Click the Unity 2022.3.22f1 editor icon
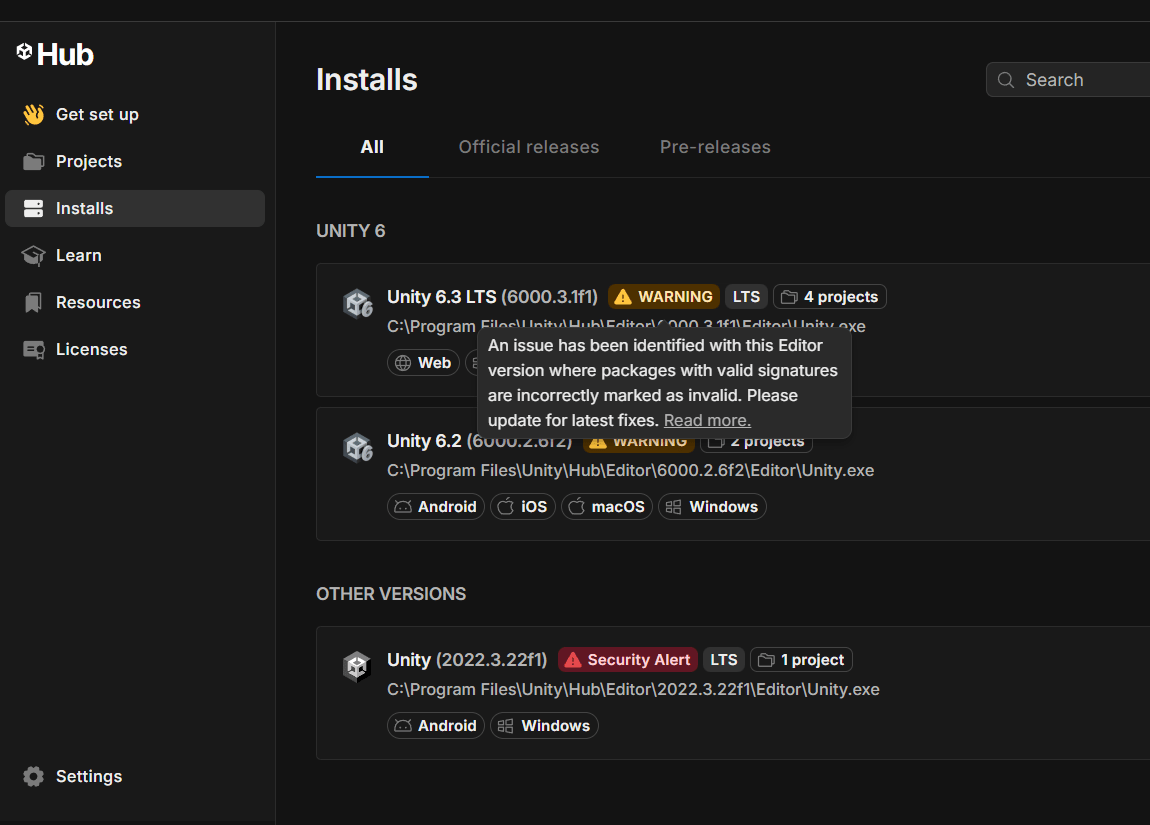The width and height of the screenshot is (1150, 825). [357, 666]
